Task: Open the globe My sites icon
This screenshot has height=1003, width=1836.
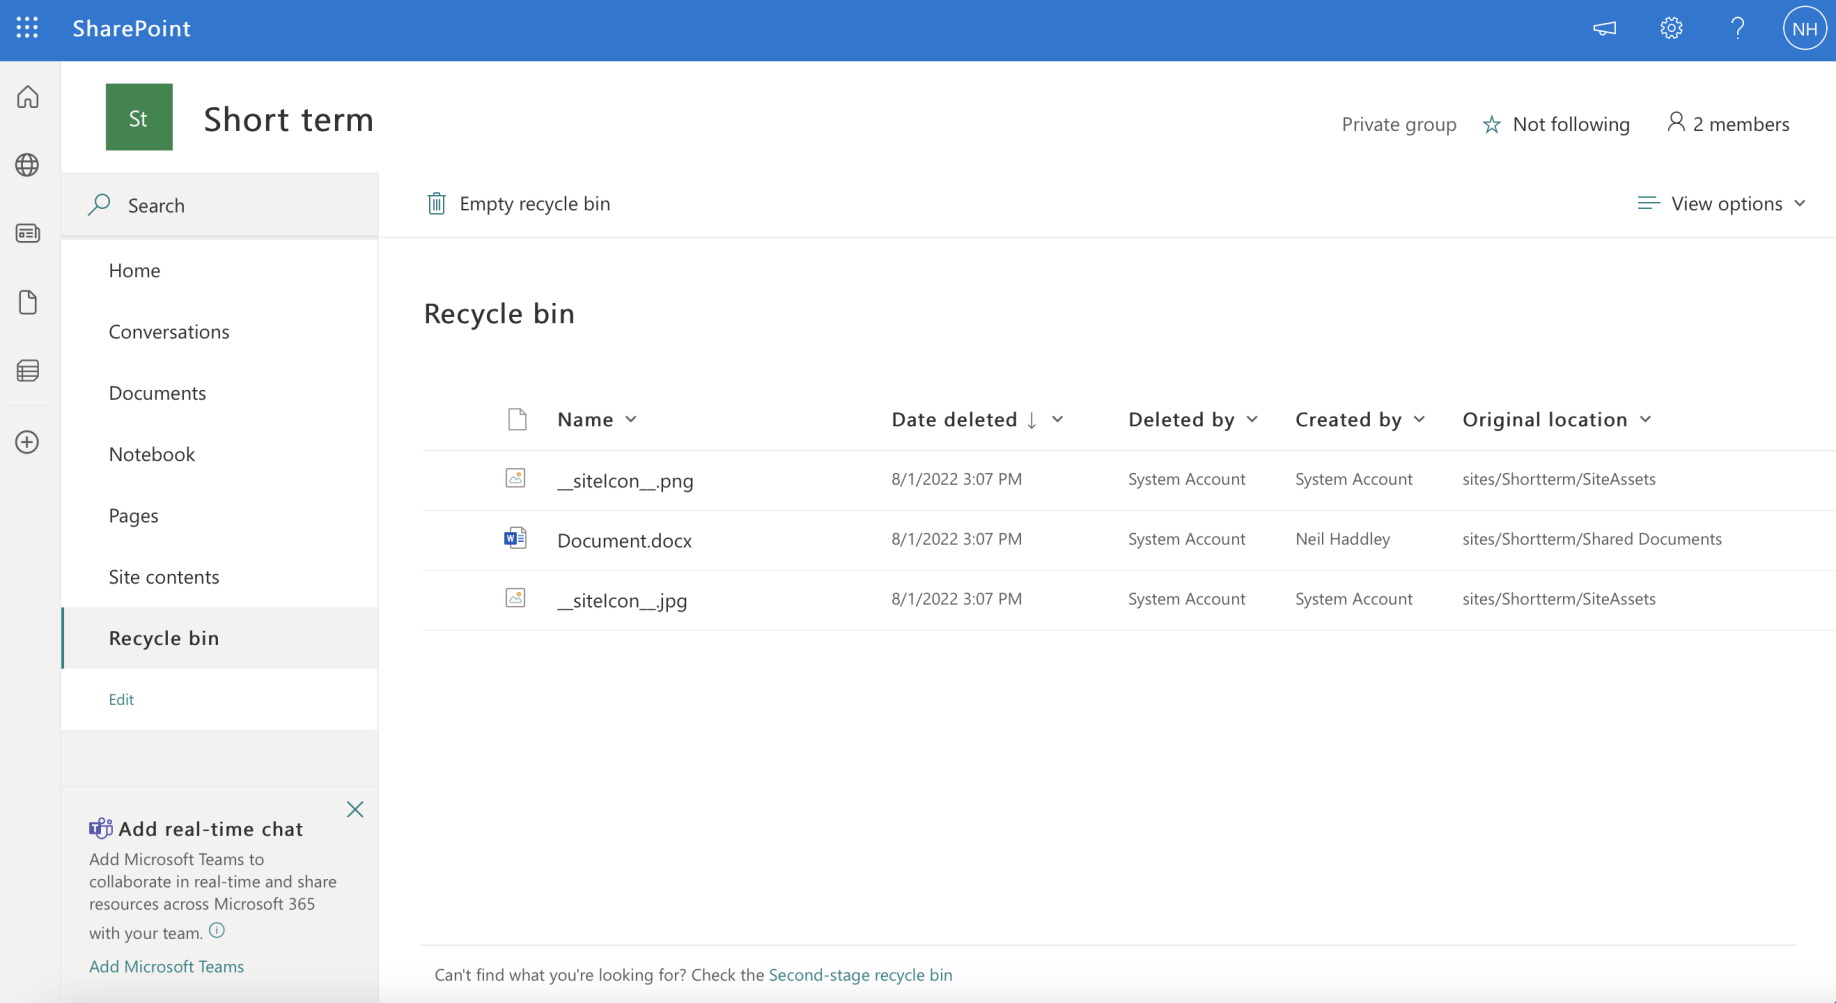Action: click(x=27, y=165)
